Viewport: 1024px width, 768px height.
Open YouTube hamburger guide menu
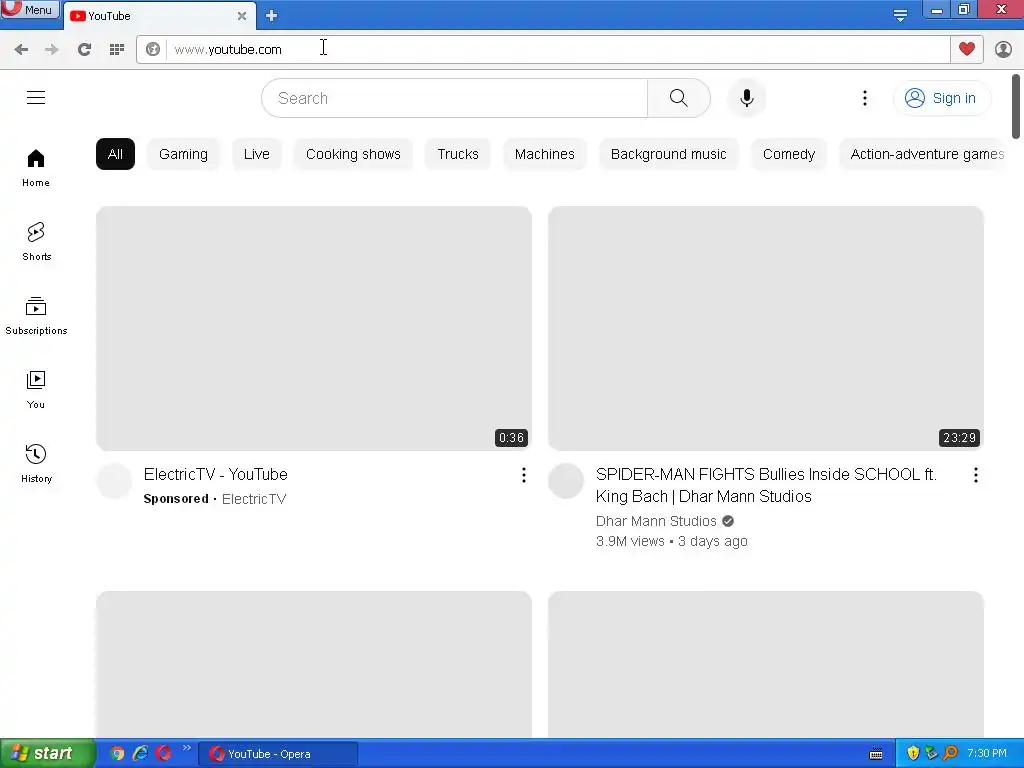tap(36, 98)
